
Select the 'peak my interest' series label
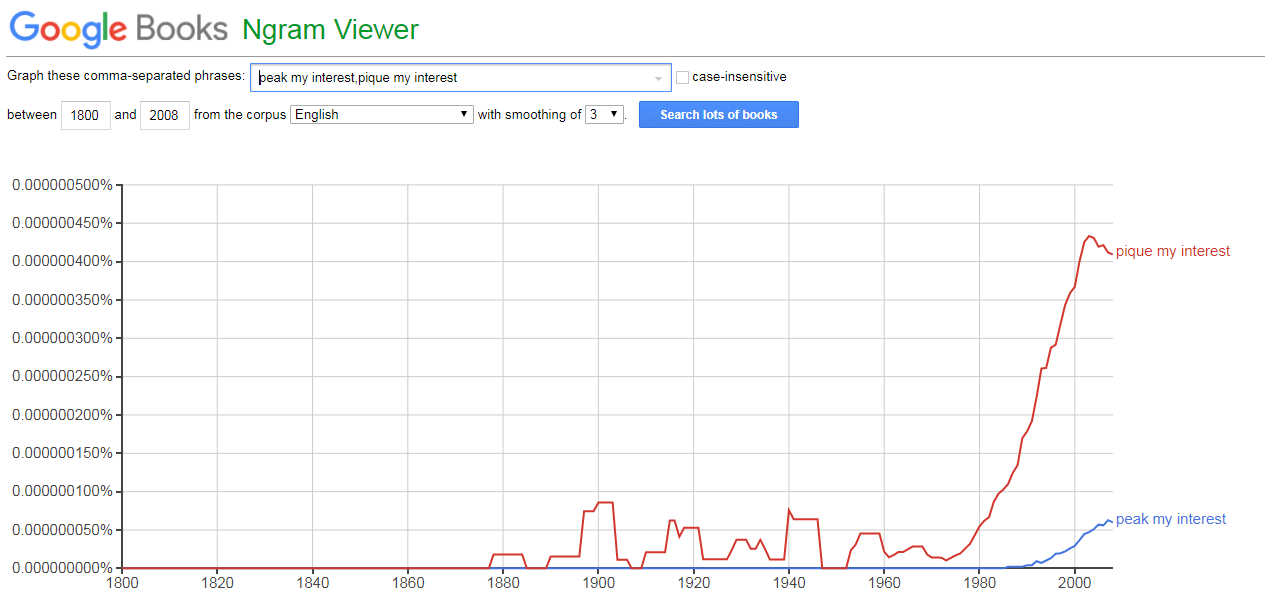[x=1170, y=519]
